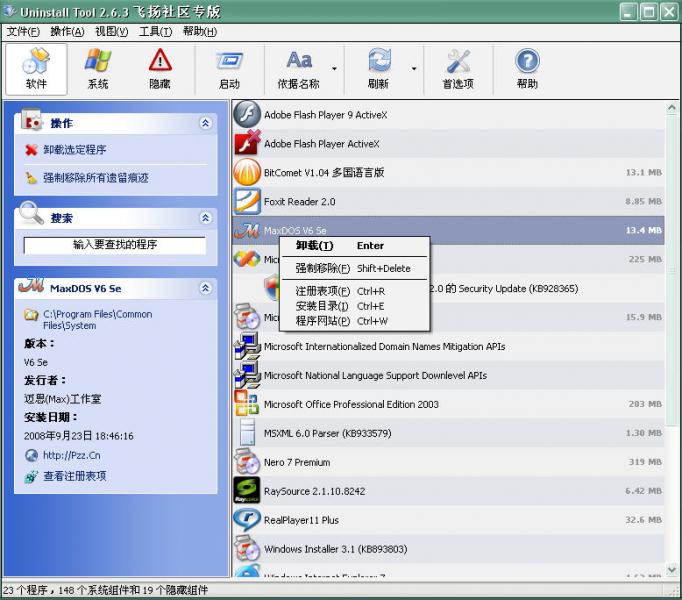The image size is (682, 600).
Task: Click the Nero 7 Premium installer icon
Action: click(247, 461)
